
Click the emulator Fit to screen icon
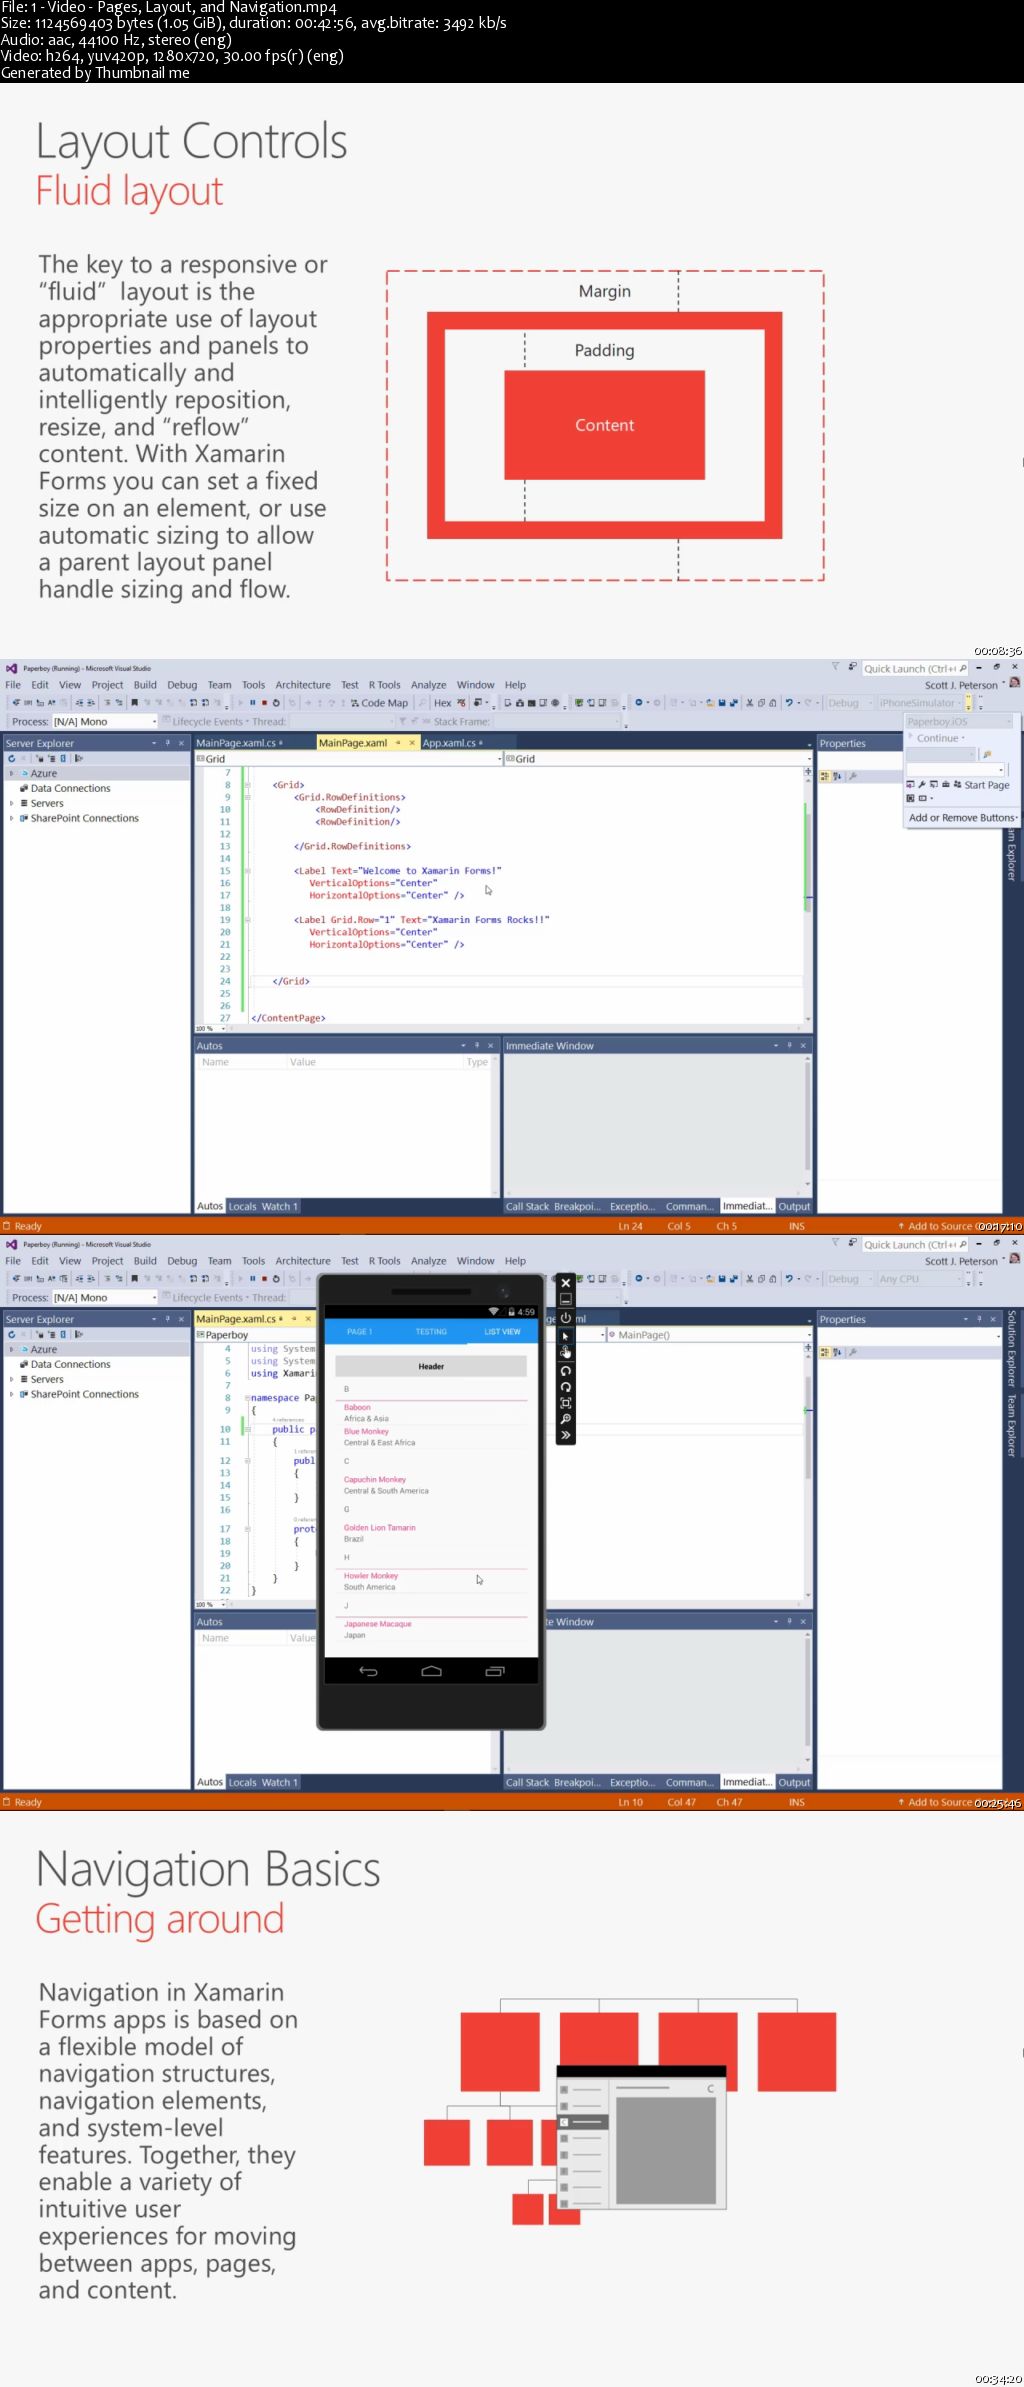click(x=566, y=1403)
